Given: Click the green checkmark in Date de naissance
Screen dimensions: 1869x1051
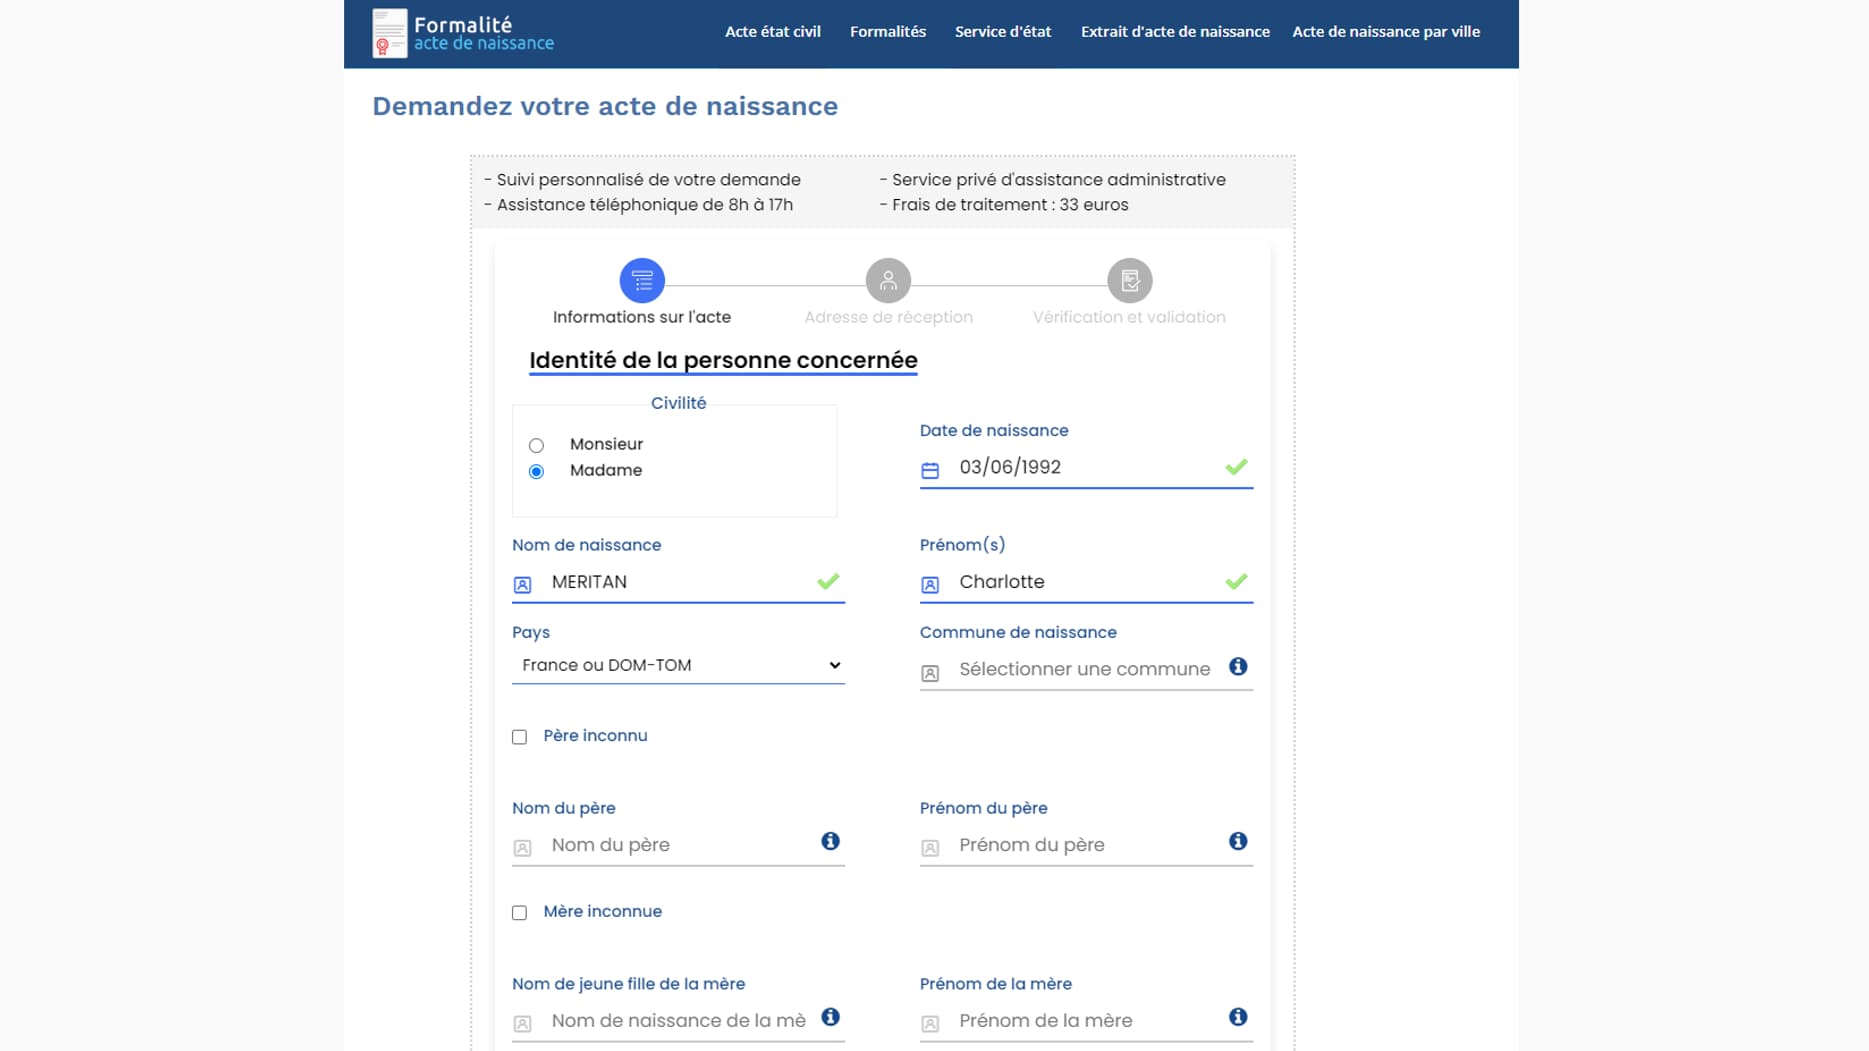Looking at the screenshot, I should pyautogui.click(x=1236, y=467).
